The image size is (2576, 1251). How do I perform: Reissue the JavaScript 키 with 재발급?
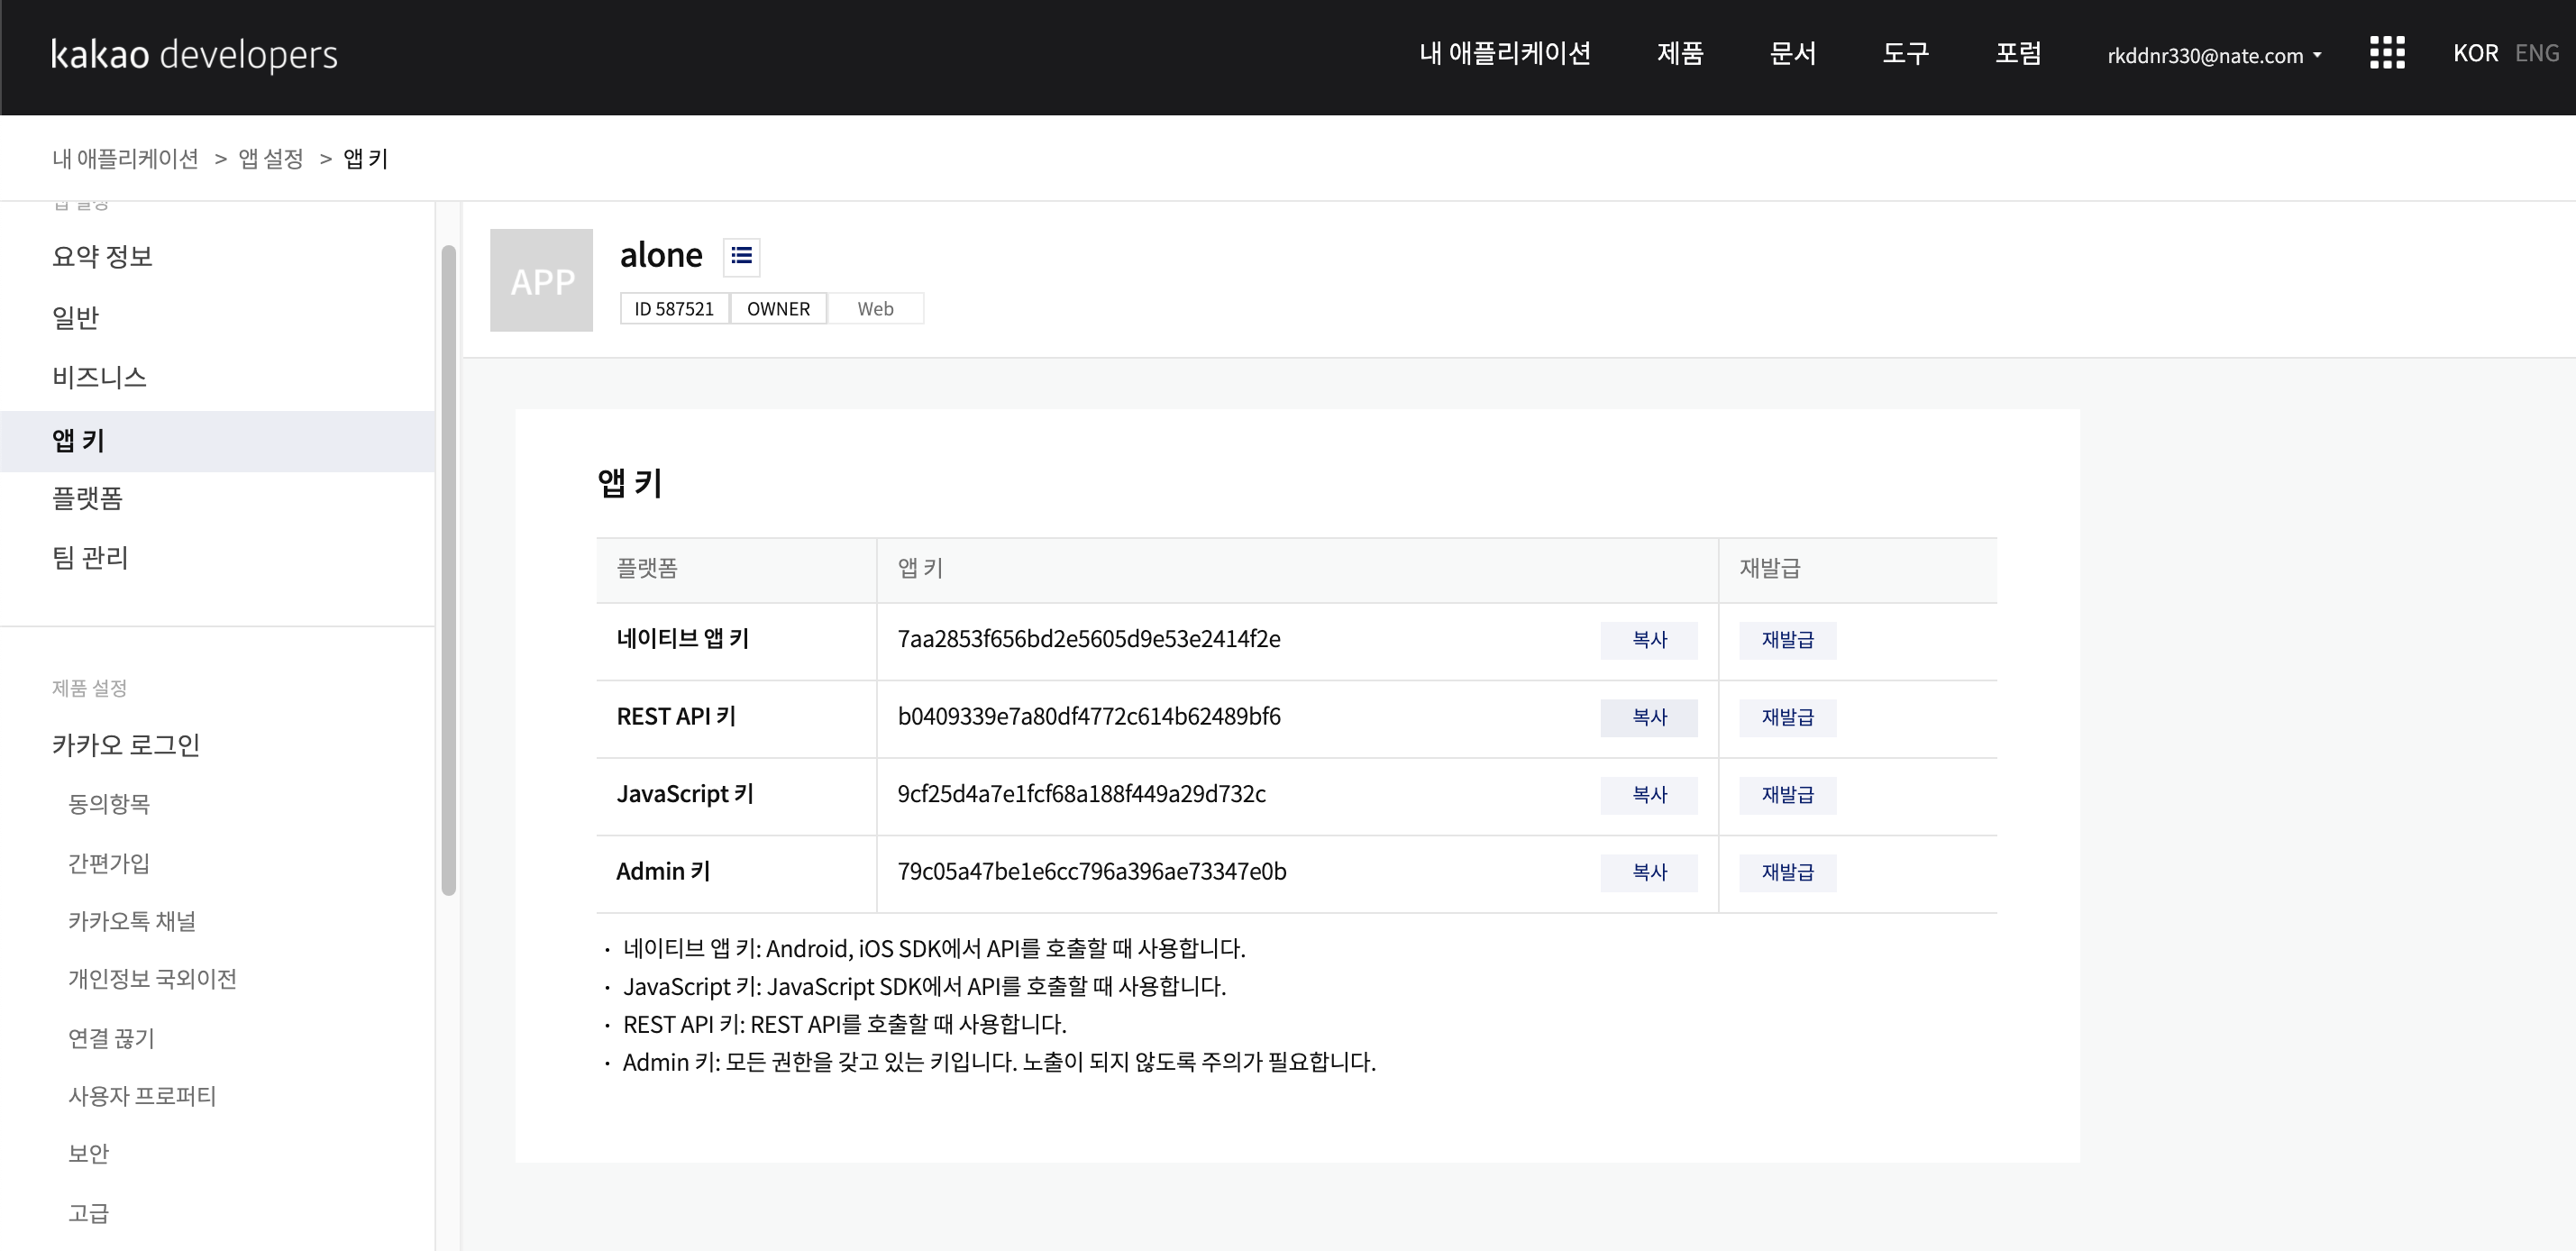click(1787, 795)
